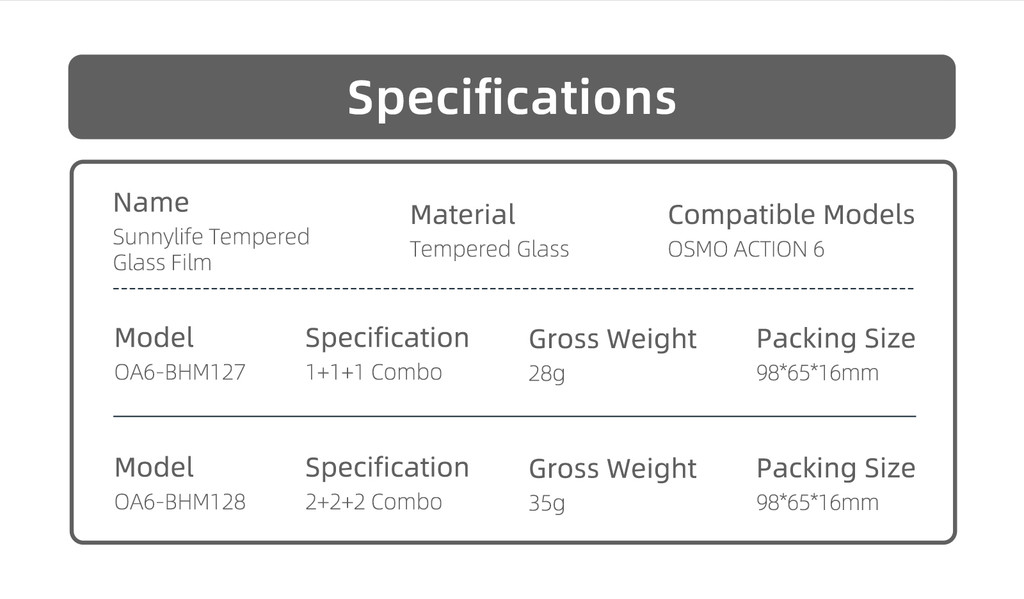The height and width of the screenshot is (599, 1024).
Task: Click the OSMO ACTION 6 text
Action: coord(745,249)
